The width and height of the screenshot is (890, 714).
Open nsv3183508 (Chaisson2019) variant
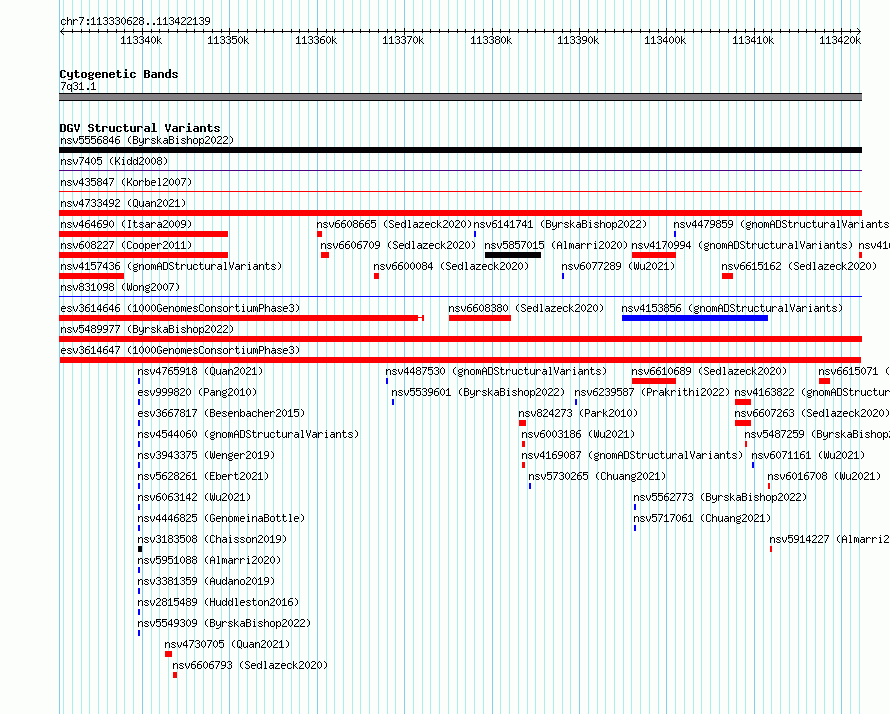pos(212,539)
